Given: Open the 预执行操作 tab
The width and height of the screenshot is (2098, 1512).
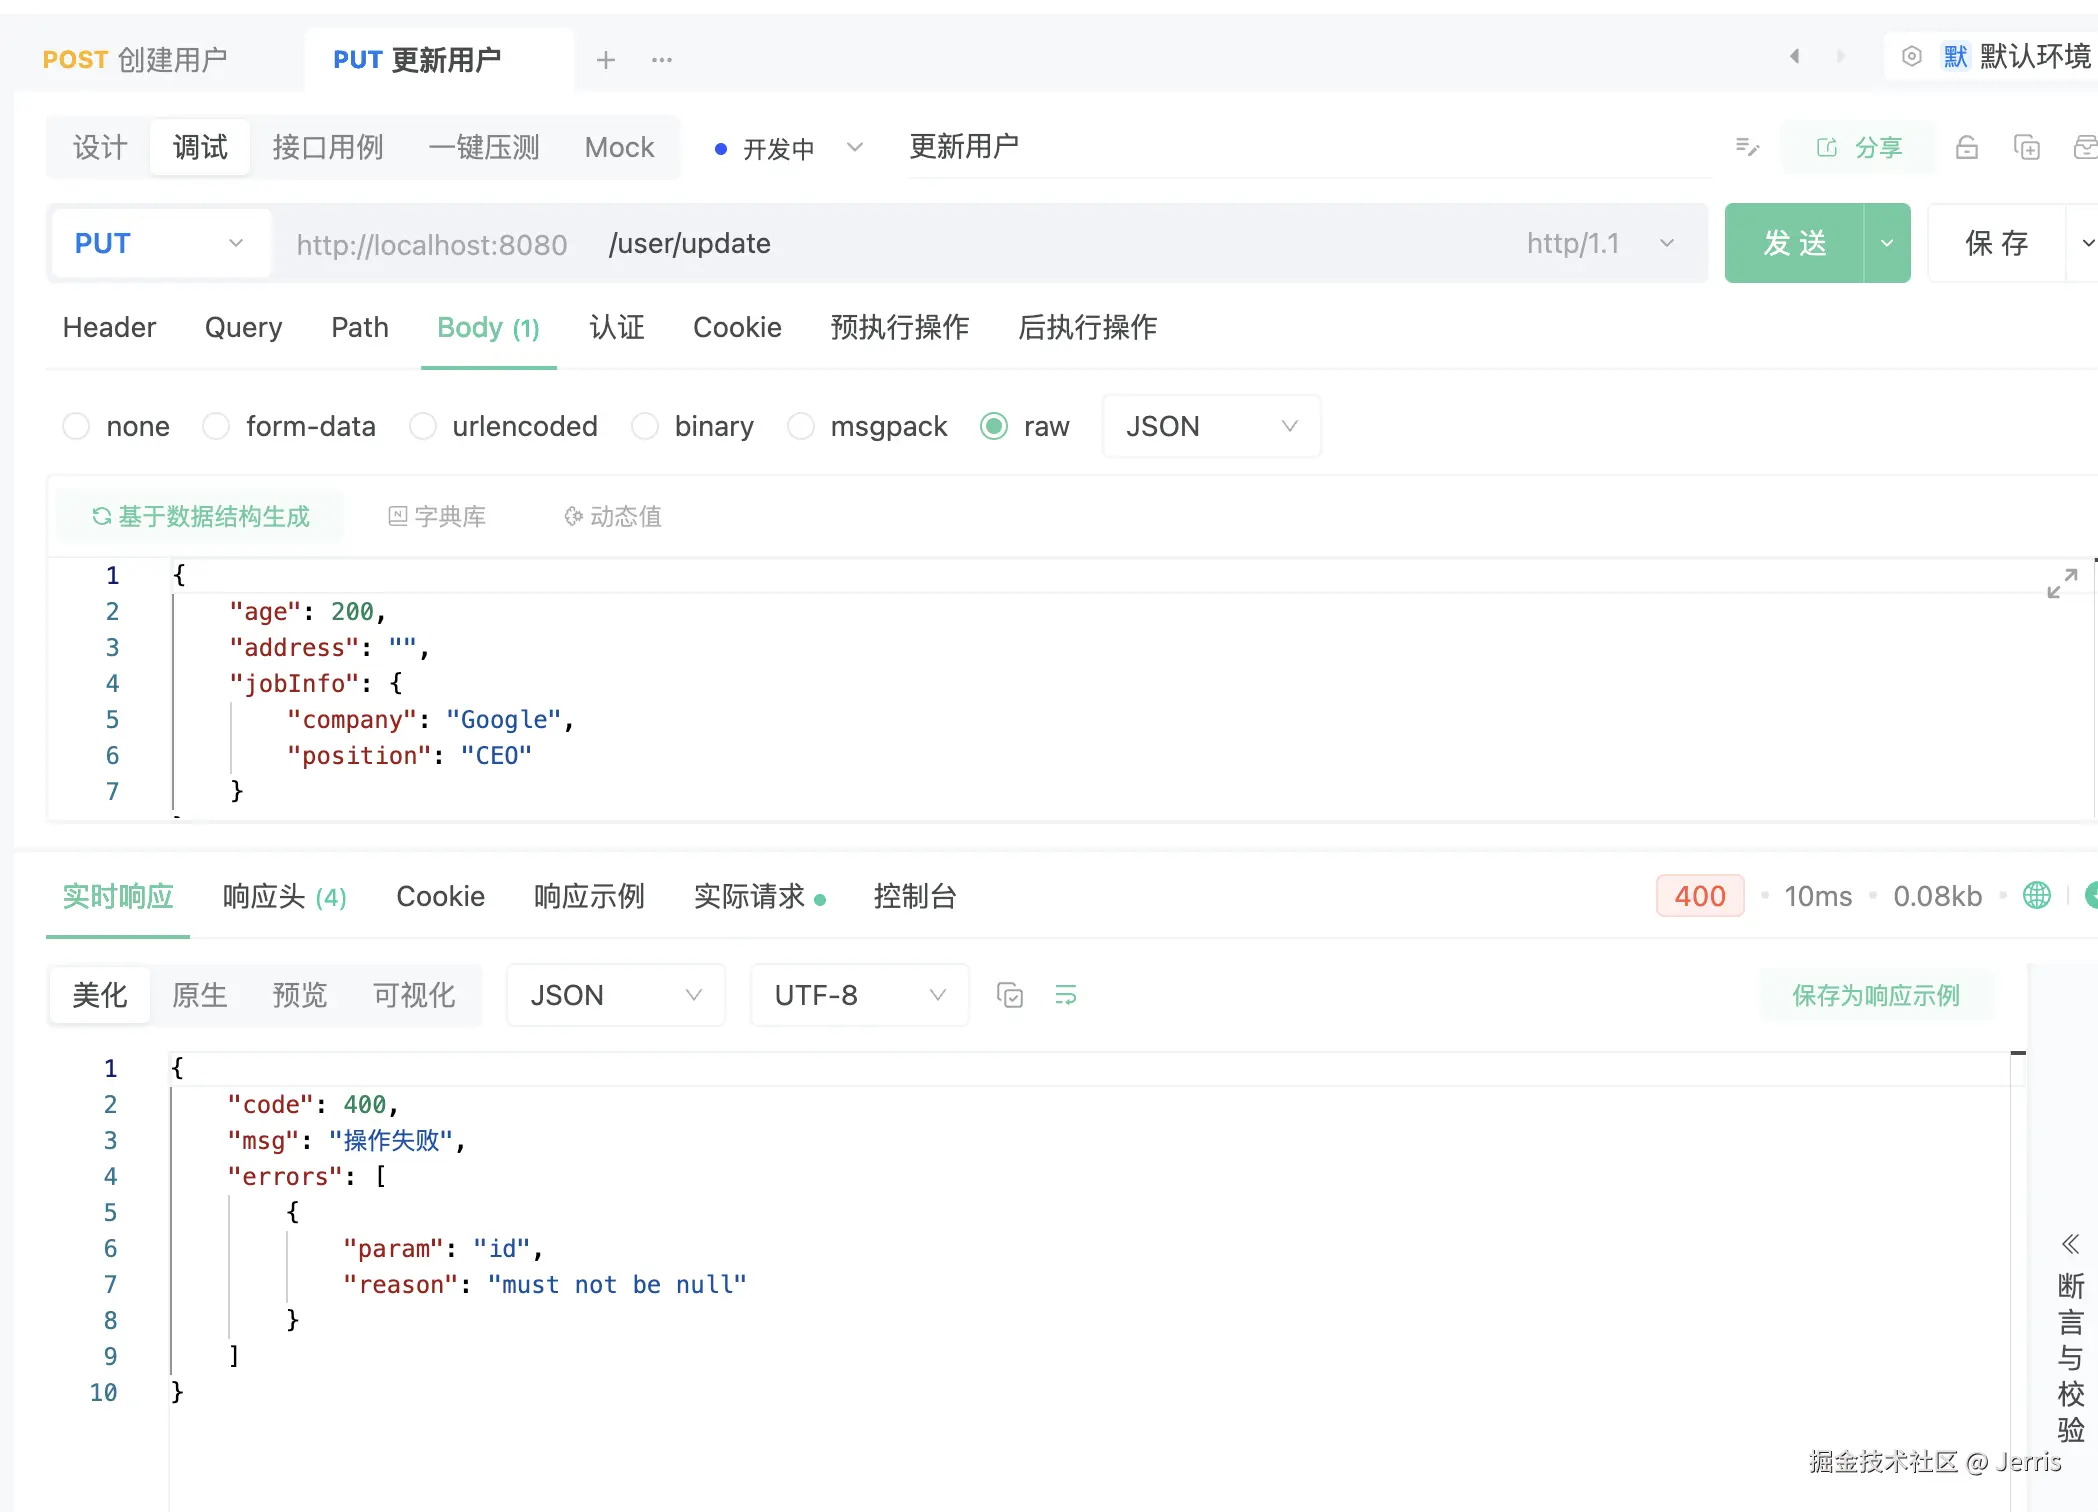Looking at the screenshot, I should point(899,327).
